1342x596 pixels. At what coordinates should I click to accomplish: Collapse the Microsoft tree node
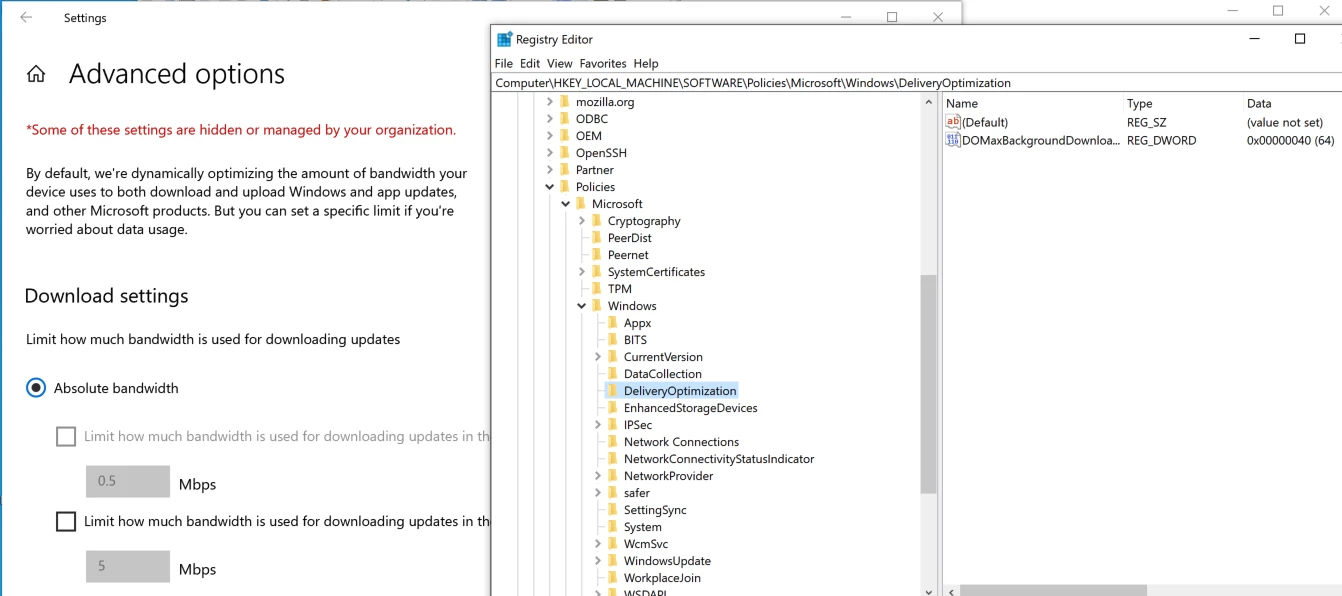tap(566, 204)
